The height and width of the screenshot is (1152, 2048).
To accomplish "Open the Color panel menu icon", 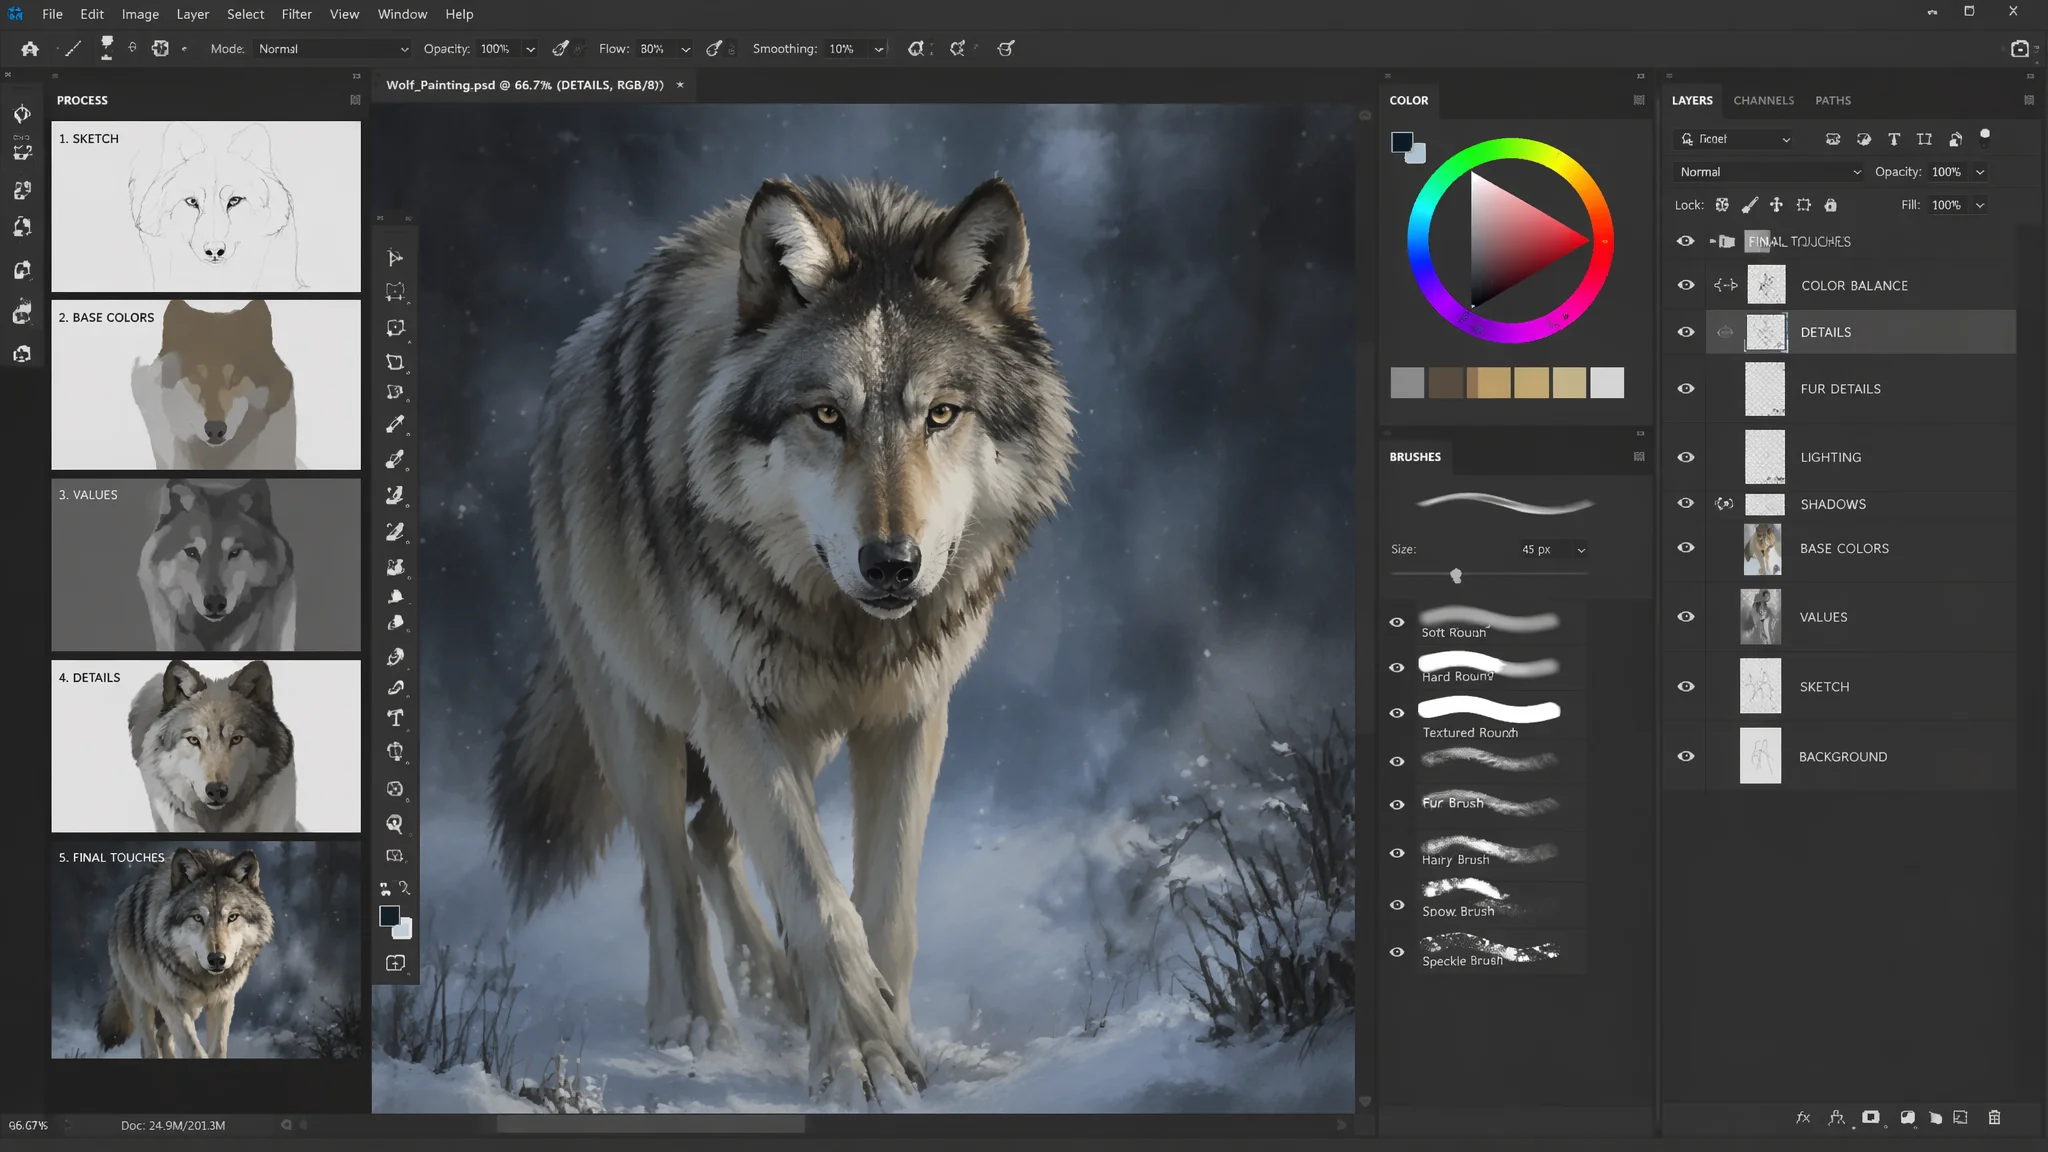I will coord(1638,100).
